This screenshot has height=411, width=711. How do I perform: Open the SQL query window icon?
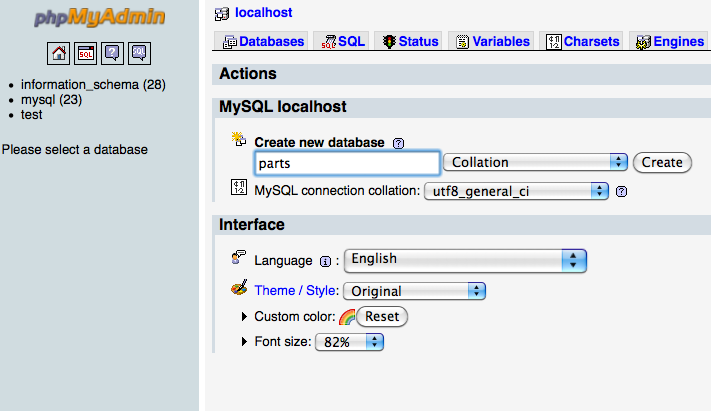[85, 54]
